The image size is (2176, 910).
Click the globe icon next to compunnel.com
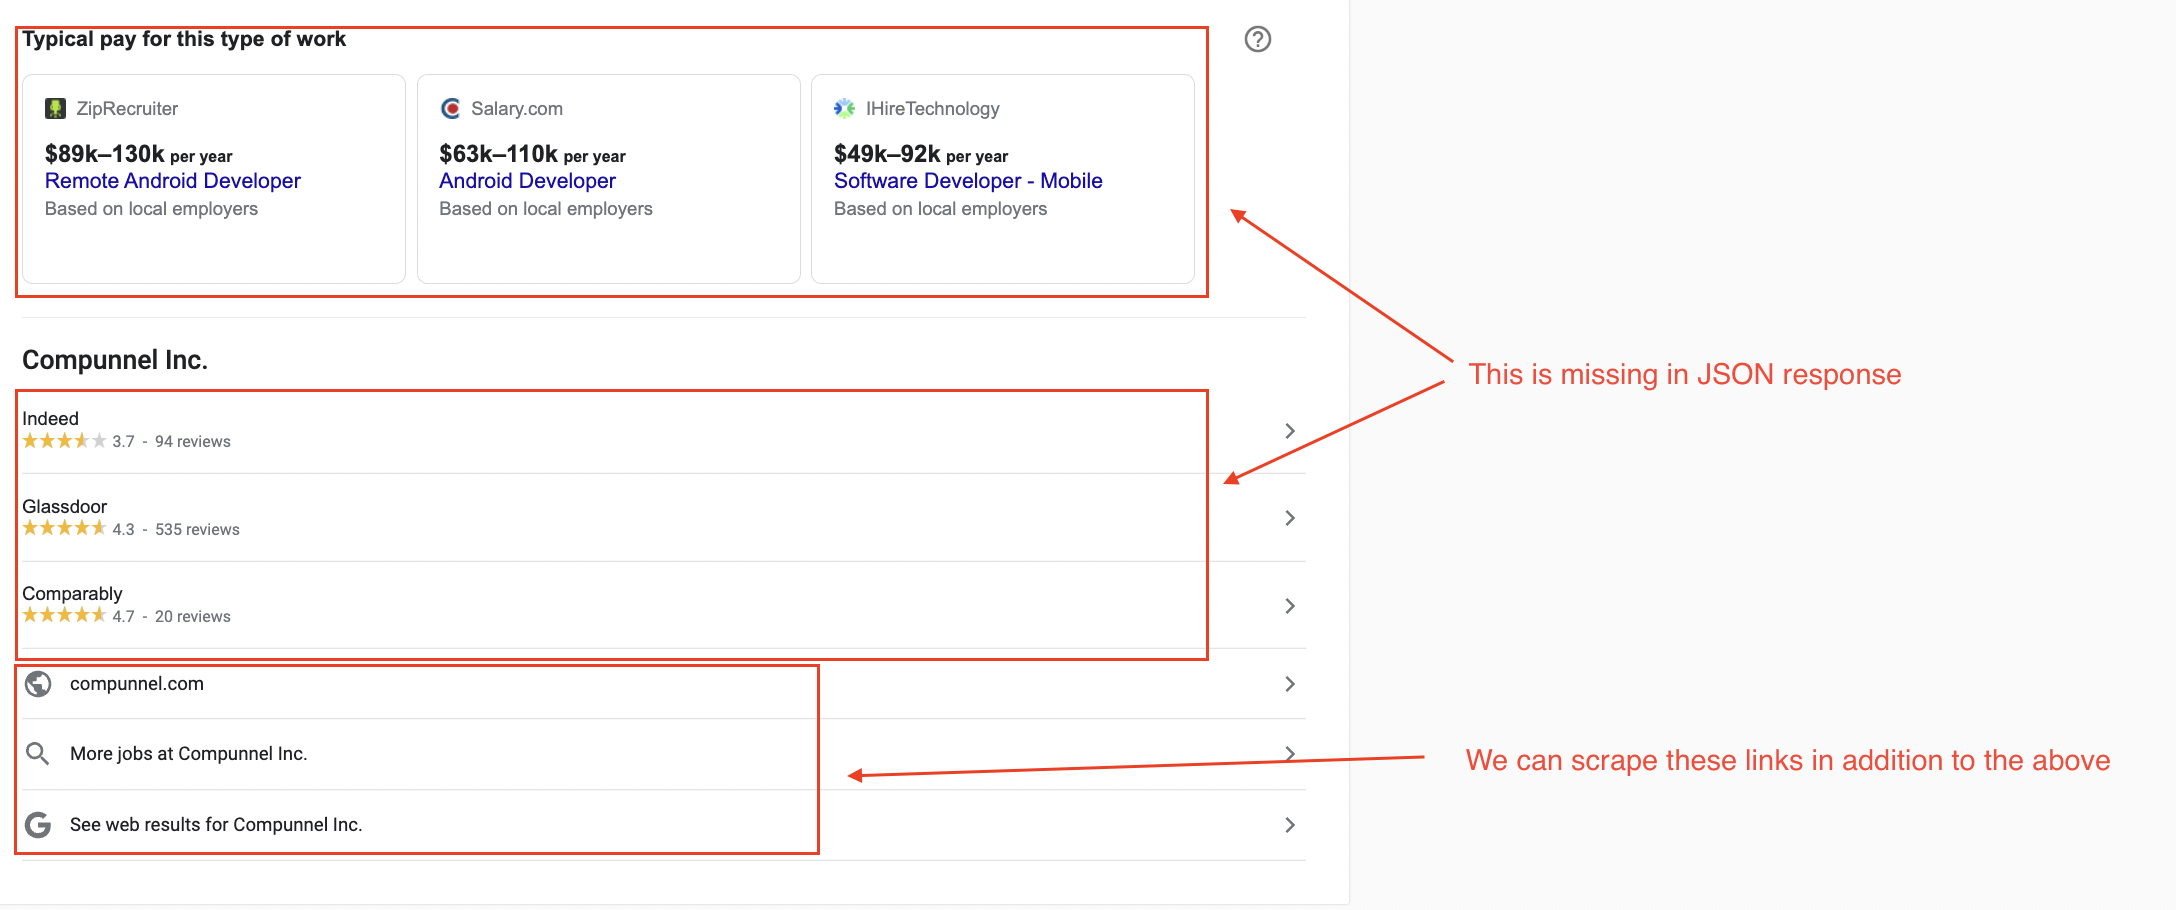[38, 684]
